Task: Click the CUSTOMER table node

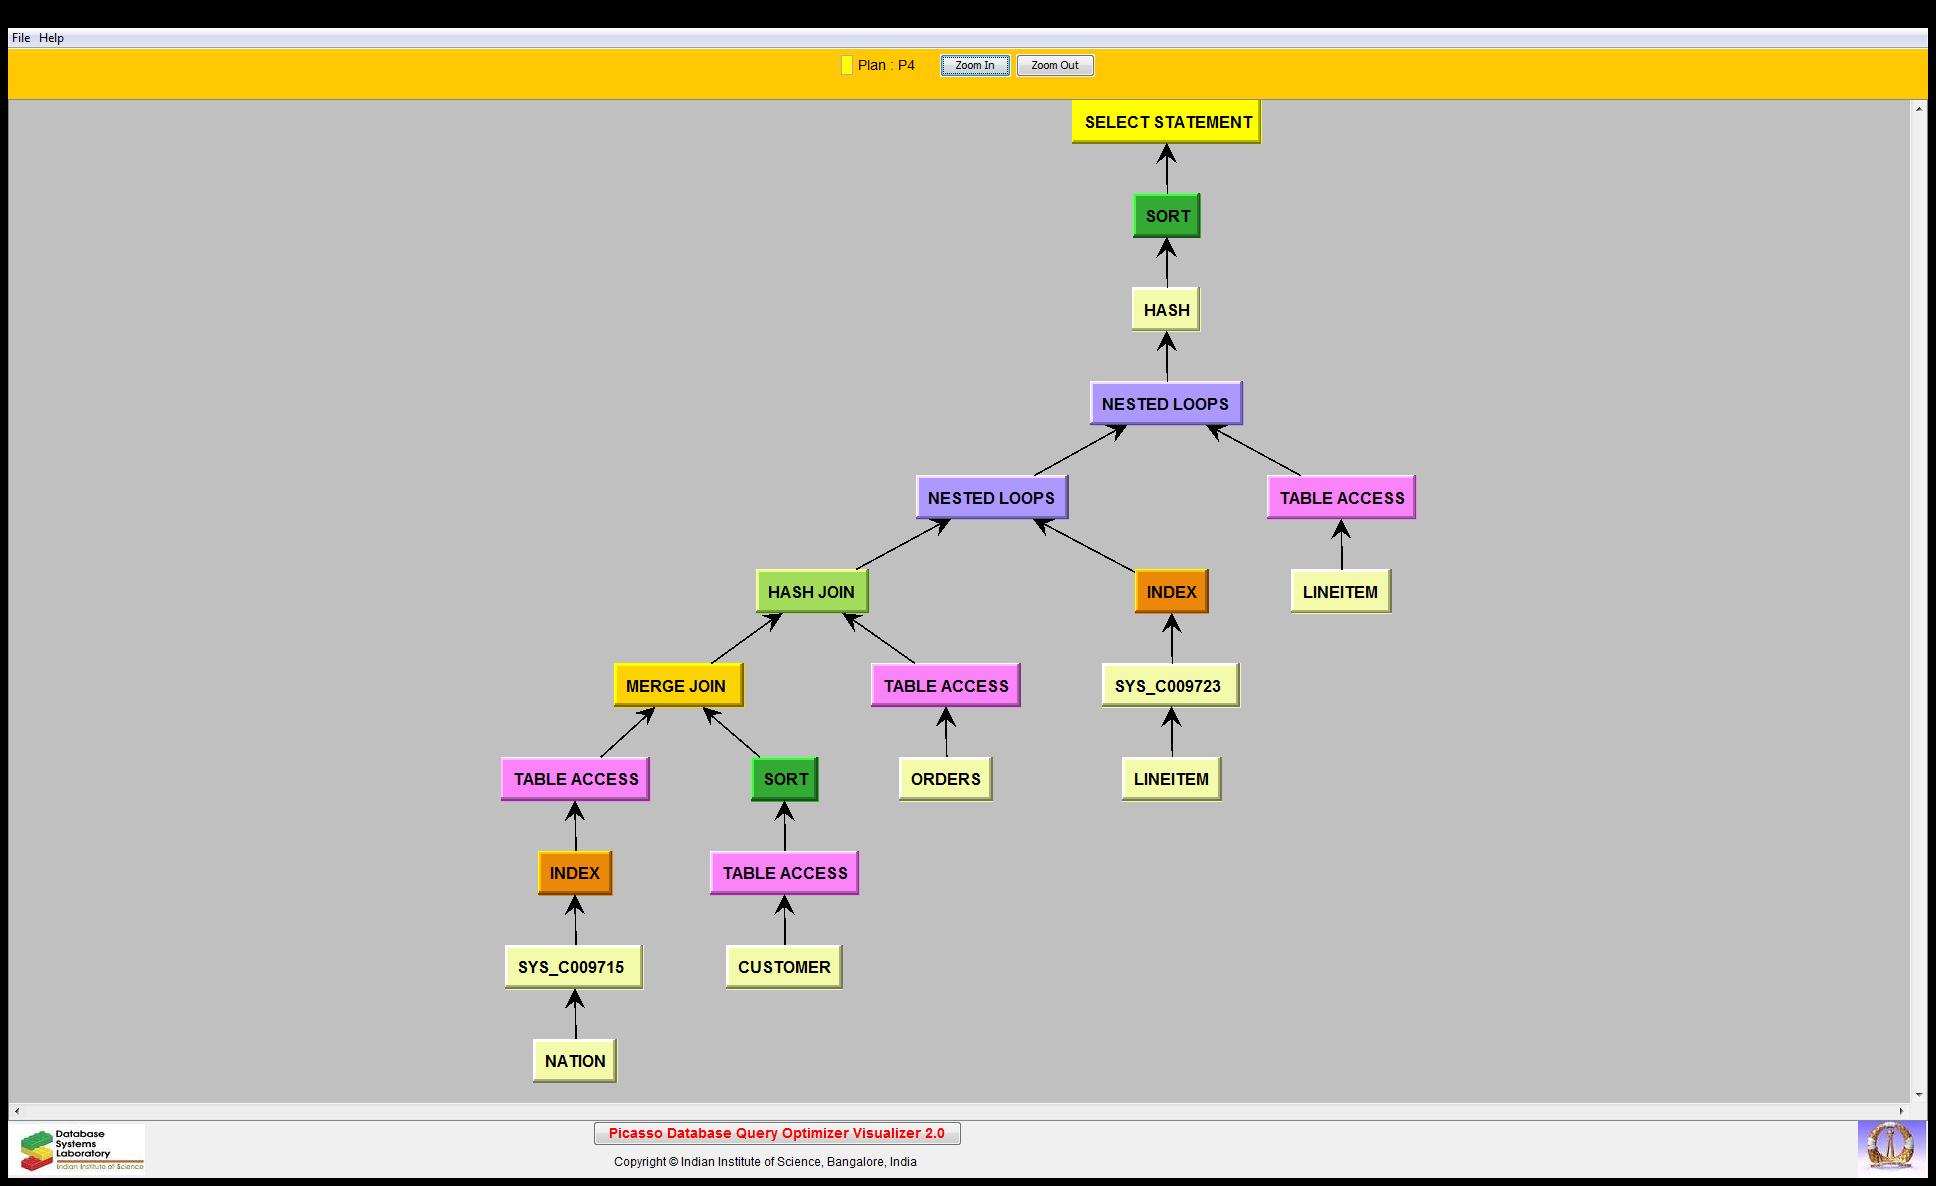Action: click(783, 967)
